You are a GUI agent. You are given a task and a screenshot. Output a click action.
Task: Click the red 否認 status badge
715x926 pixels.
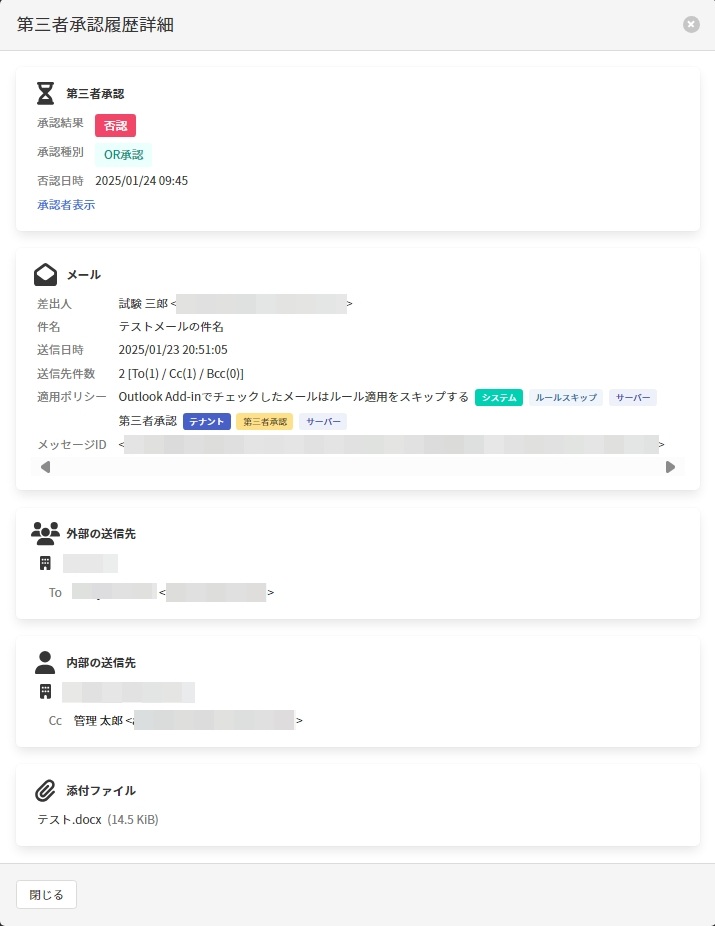tap(115, 125)
